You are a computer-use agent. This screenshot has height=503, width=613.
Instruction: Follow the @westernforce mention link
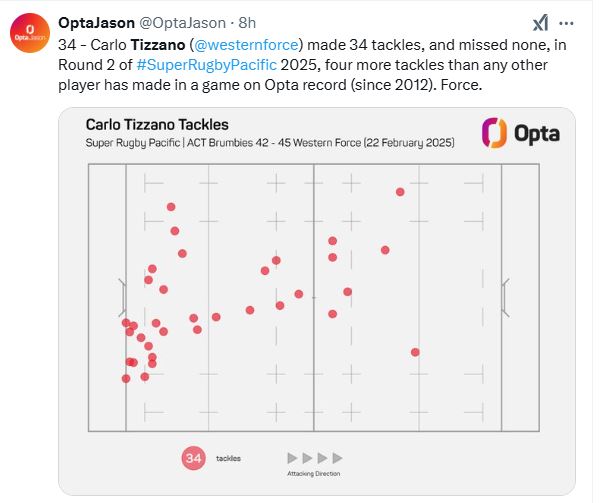click(x=246, y=45)
